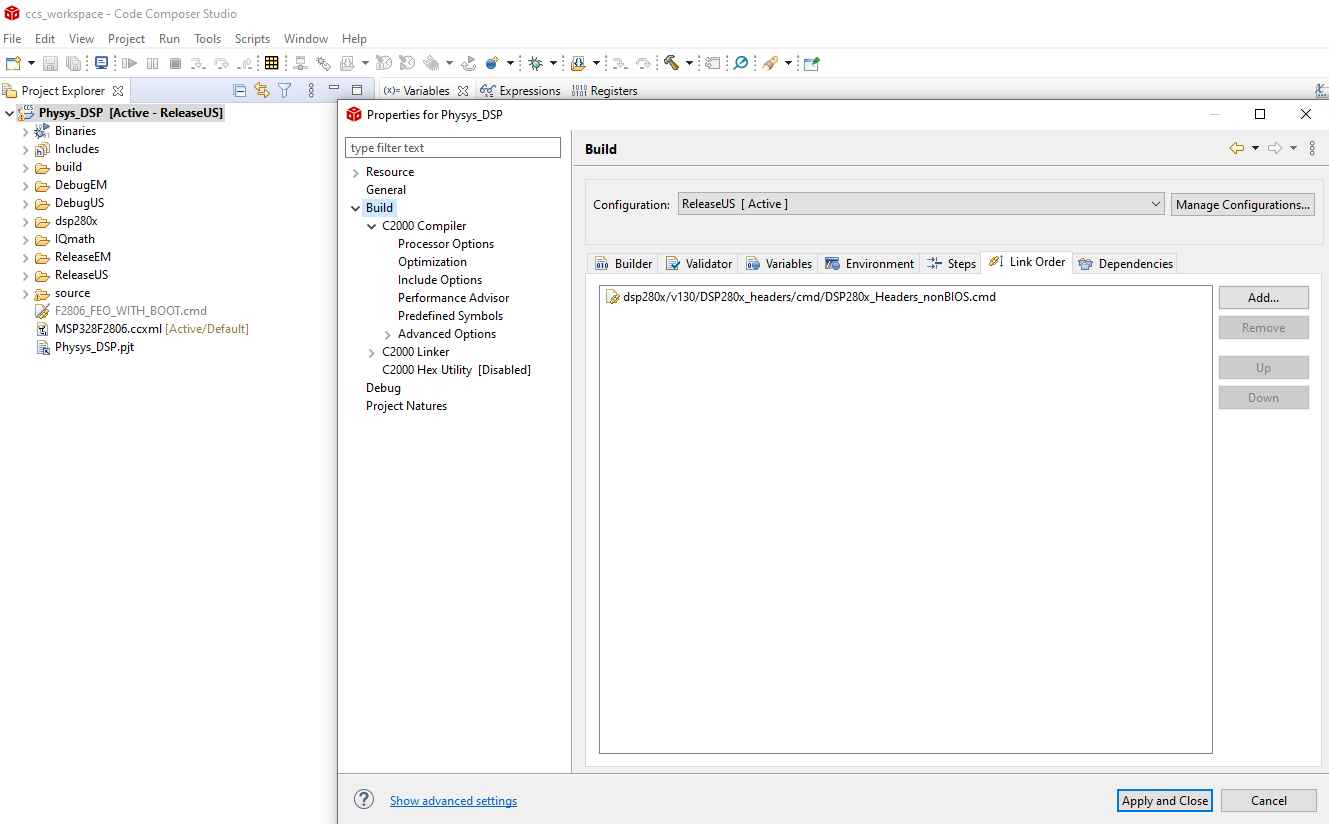This screenshot has width=1329, height=824.
Task: Open the Build hammer dropdown arrow
Action: (688, 63)
